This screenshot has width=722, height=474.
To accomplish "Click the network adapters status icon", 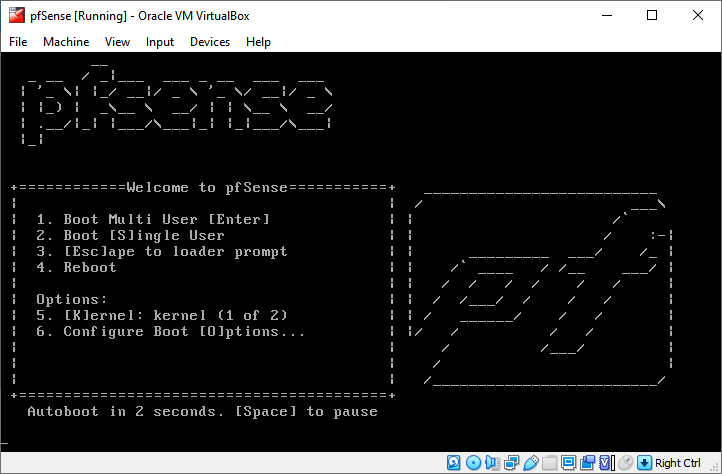I will pyautogui.click(x=512, y=462).
